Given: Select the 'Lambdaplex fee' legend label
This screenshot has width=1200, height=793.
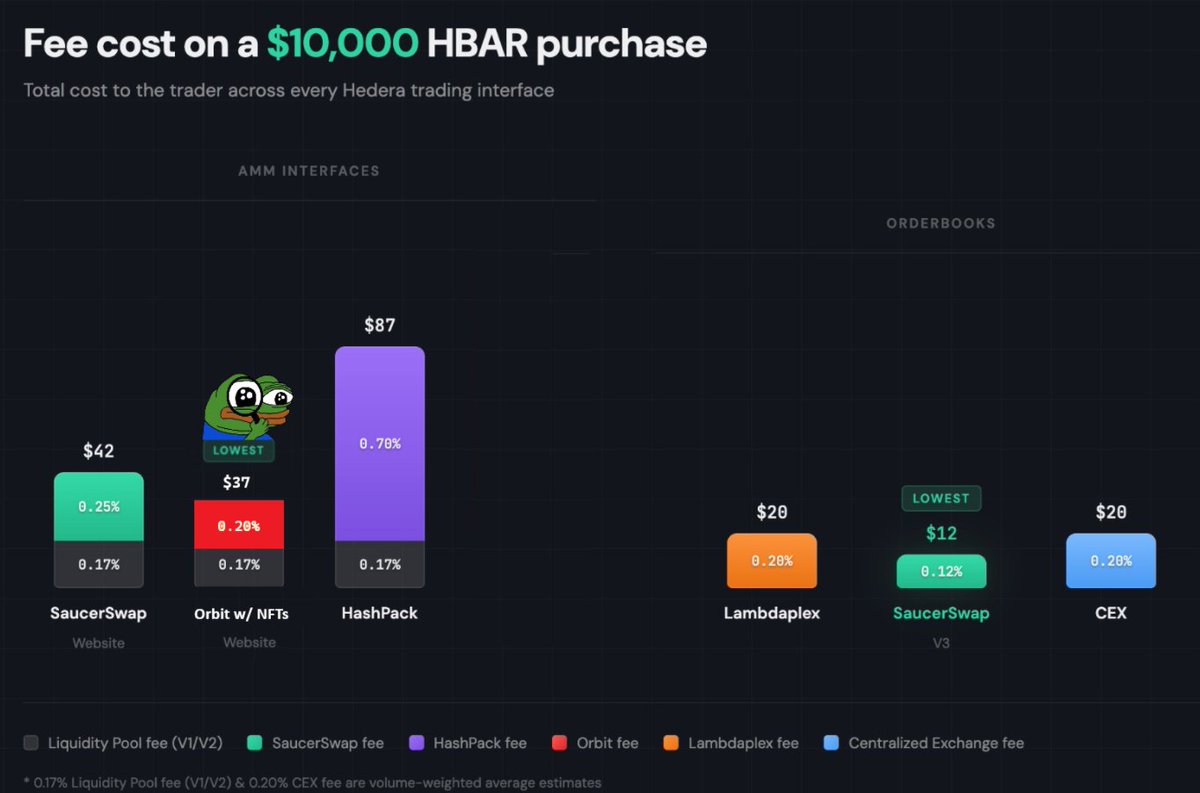Looking at the screenshot, I should [x=743, y=743].
